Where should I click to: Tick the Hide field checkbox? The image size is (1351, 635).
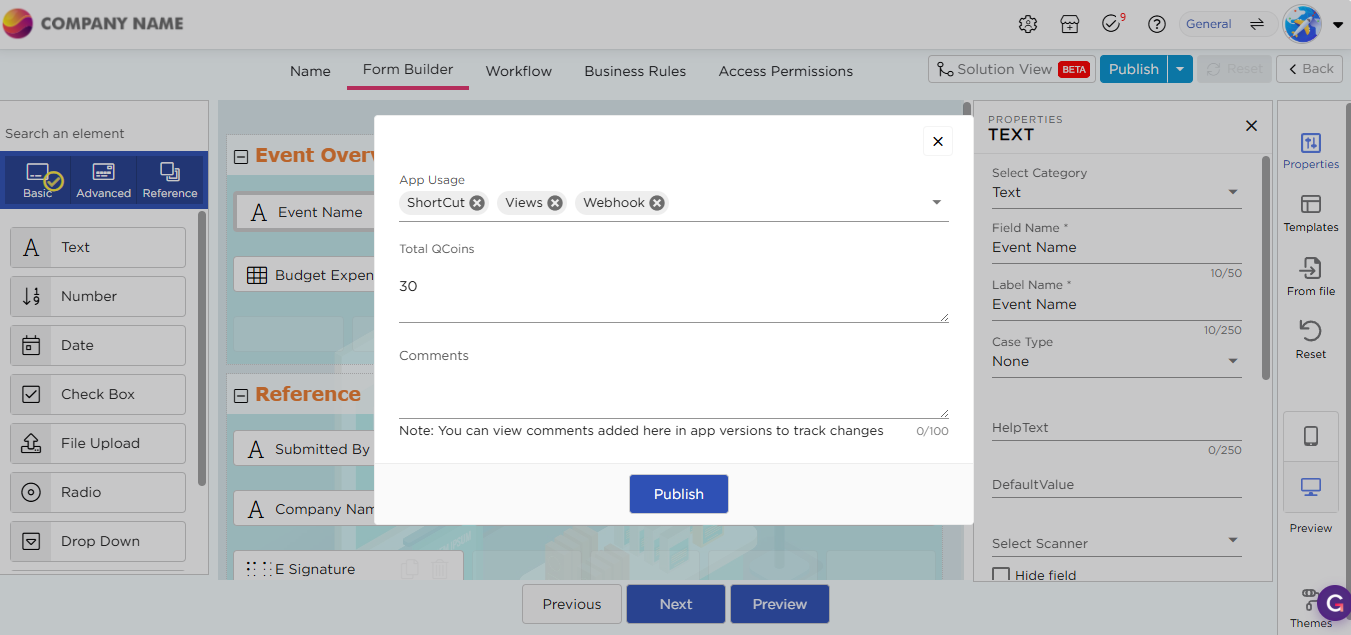click(1000, 575)
